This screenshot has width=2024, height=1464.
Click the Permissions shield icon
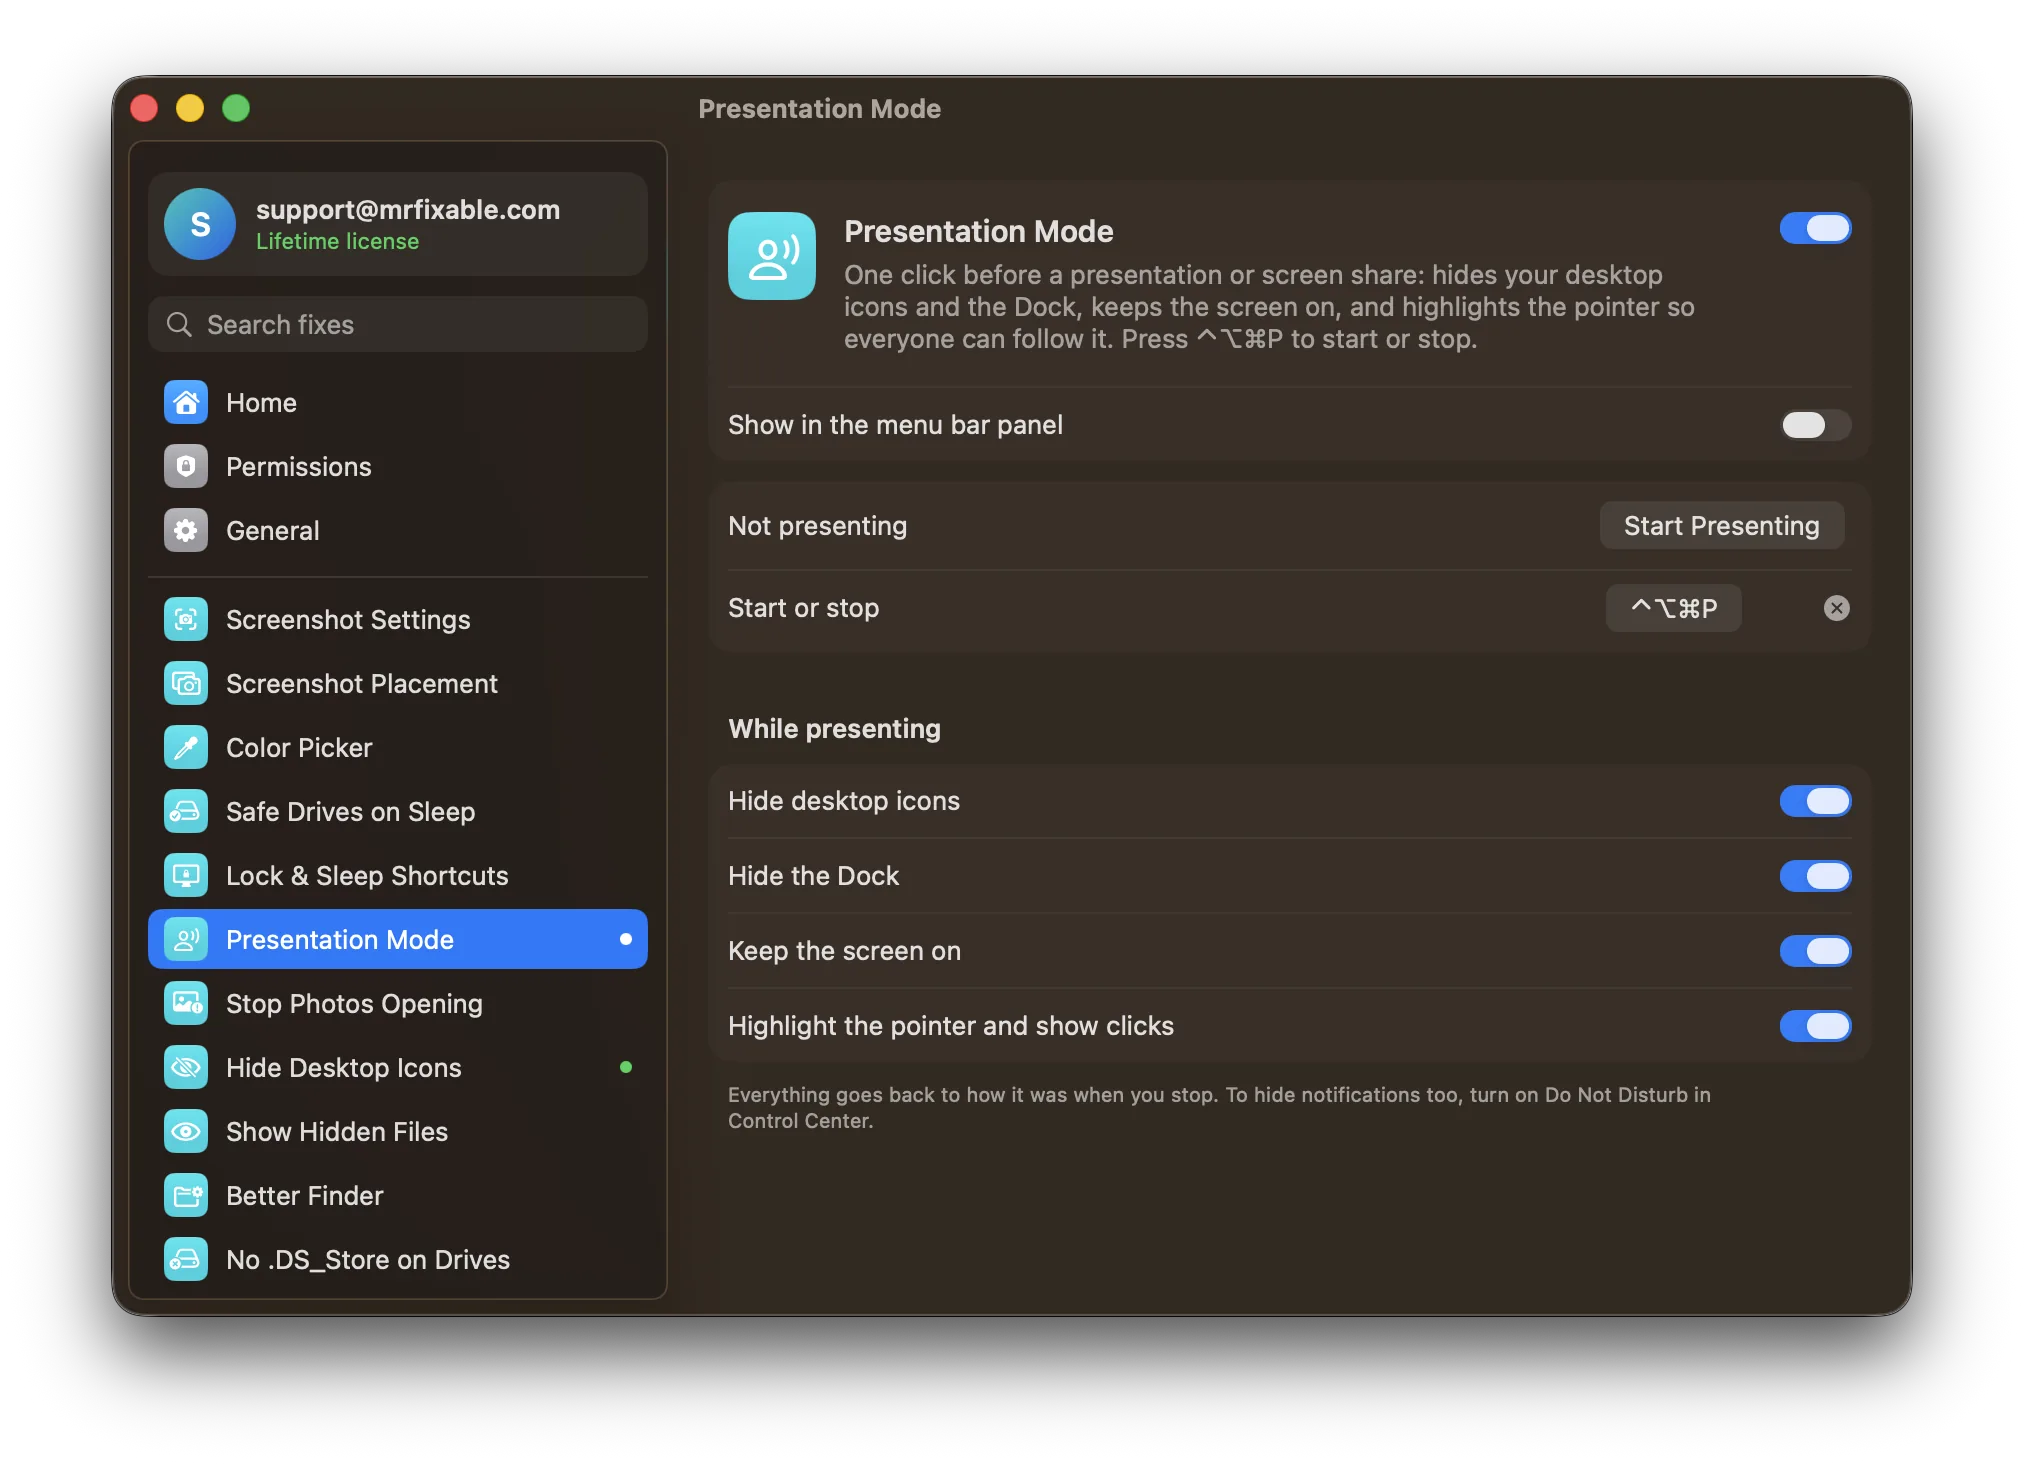[186, 467]
